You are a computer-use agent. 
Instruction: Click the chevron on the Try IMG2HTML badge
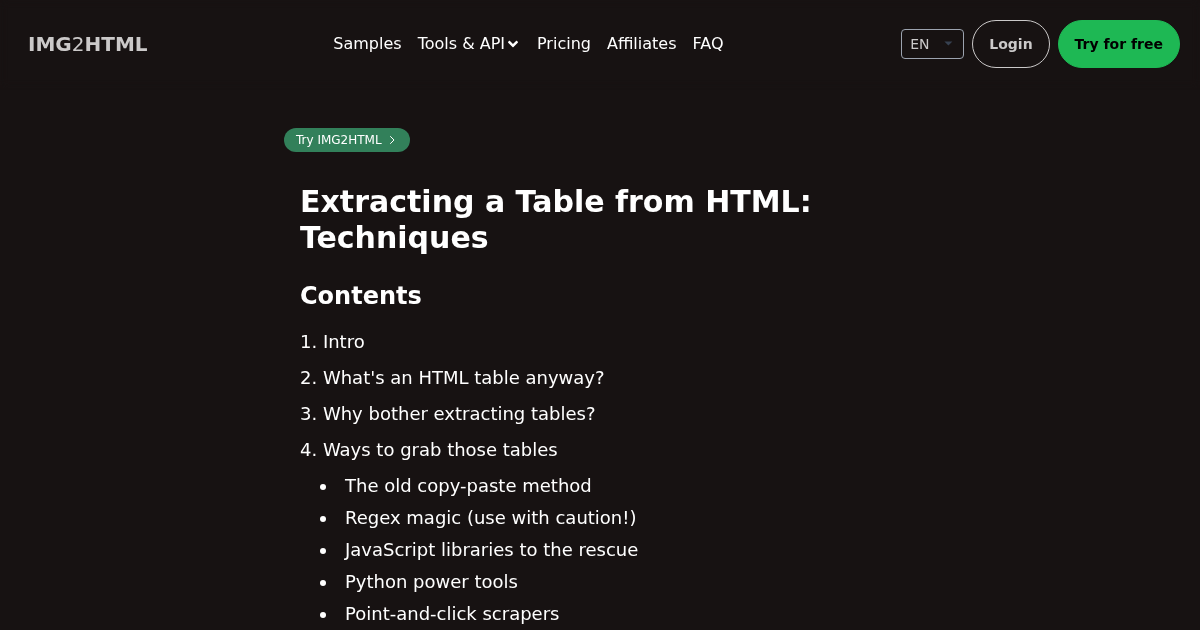click(392, 140)
